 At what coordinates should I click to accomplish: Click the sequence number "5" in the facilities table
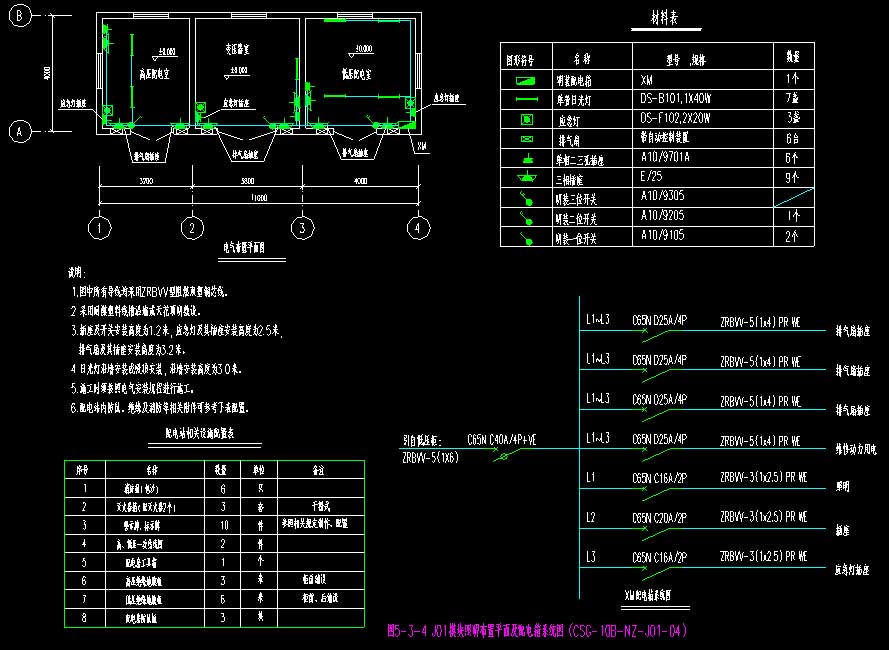(84, 562)
